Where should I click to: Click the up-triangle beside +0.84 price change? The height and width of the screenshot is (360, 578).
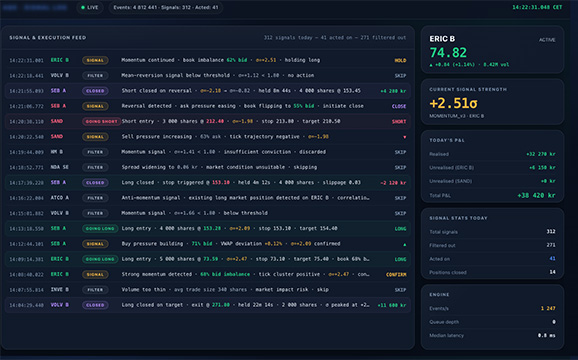point(431,65)
